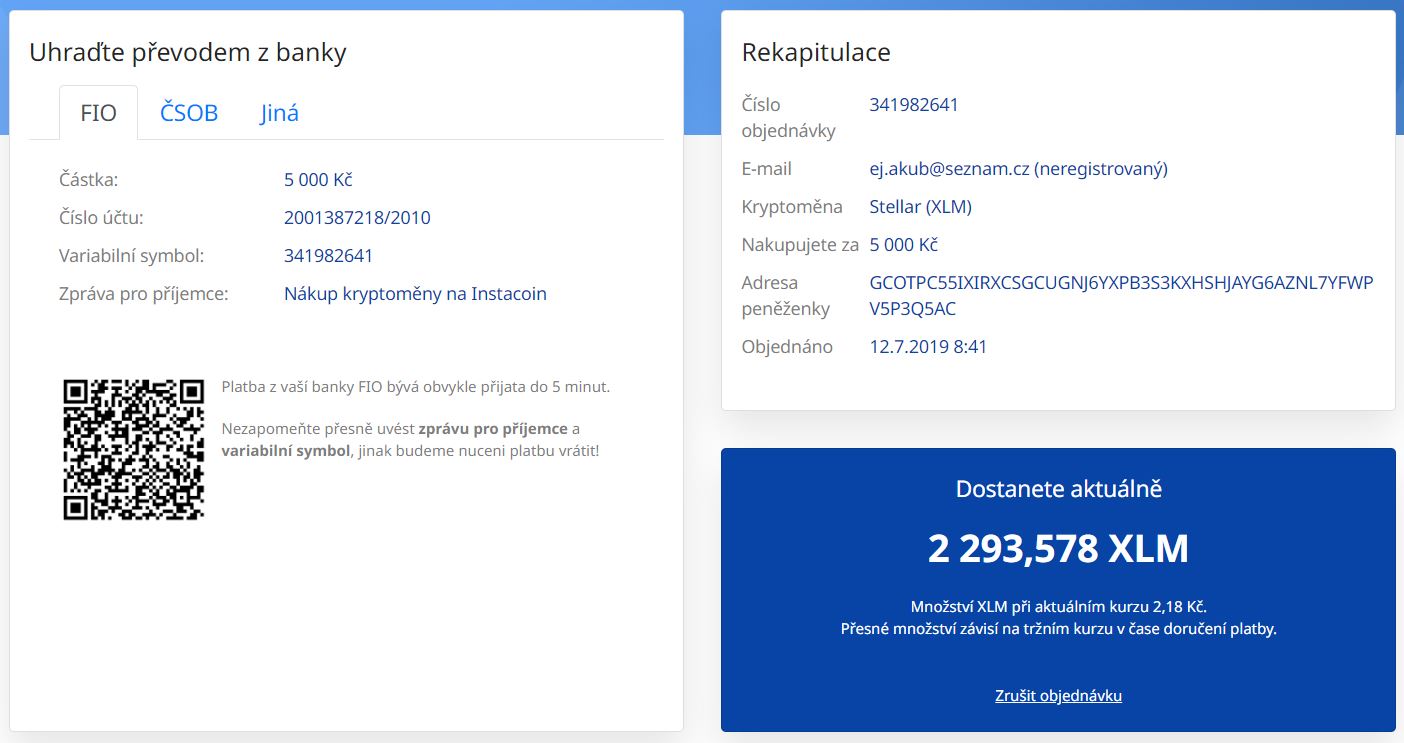Click the Číslo objednávky label
This screenshot has height=743, width=1404.
pyautogui.click(x=789, y=118)
